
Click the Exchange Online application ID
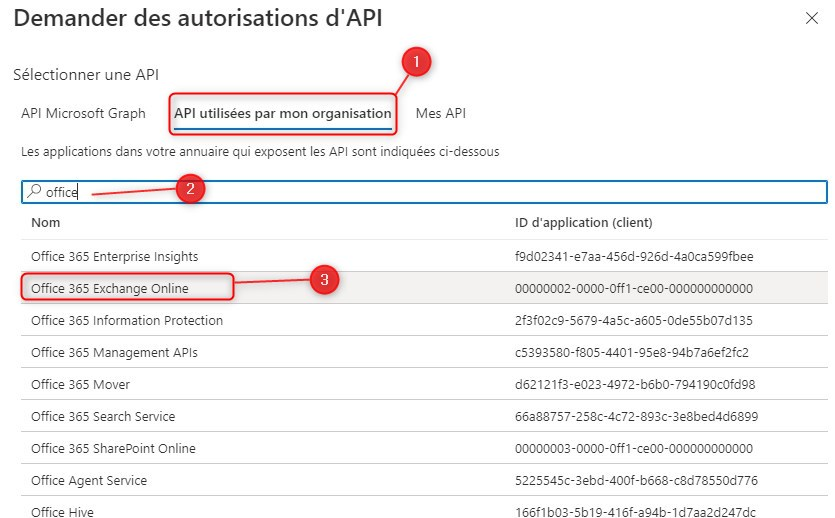pyautogui.click(x=631, y=289)
